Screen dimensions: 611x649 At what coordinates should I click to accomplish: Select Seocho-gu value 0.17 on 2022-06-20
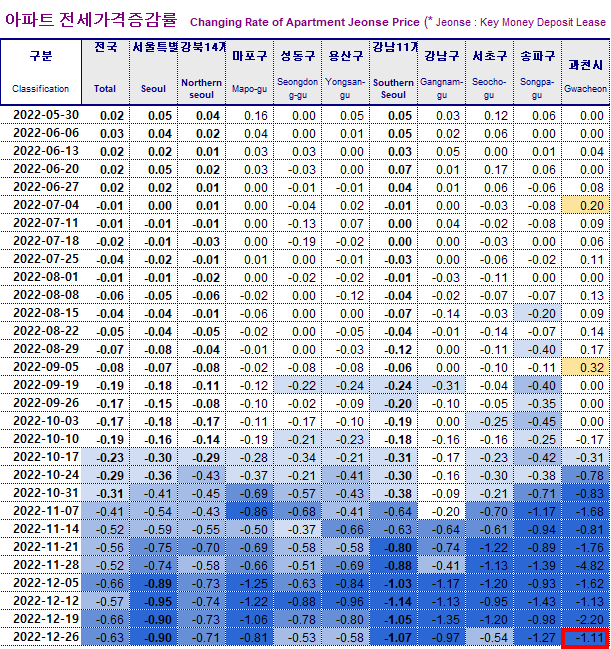pos(490,169)
